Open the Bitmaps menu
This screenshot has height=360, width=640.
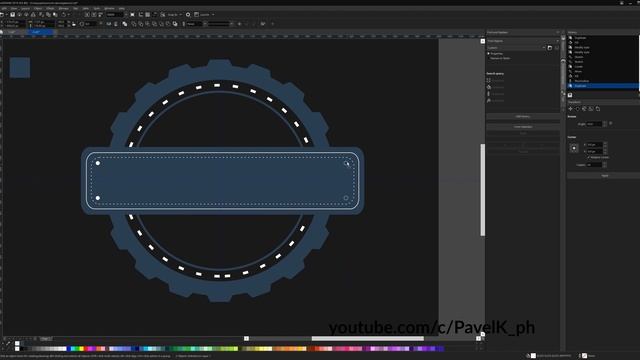tap(64, 8)
